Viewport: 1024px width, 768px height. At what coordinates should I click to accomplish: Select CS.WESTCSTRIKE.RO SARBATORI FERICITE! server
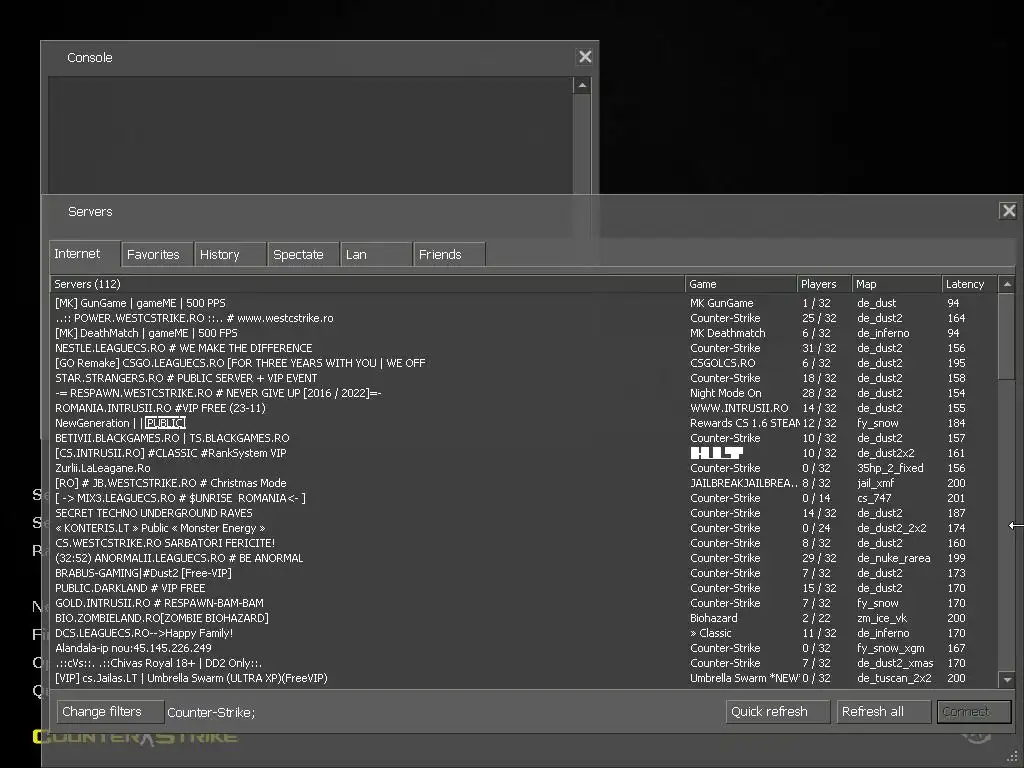[x=524, y=543]
